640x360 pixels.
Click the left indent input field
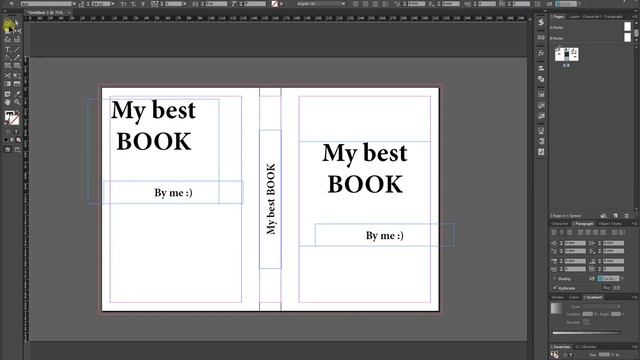click(x=575, y=243)
